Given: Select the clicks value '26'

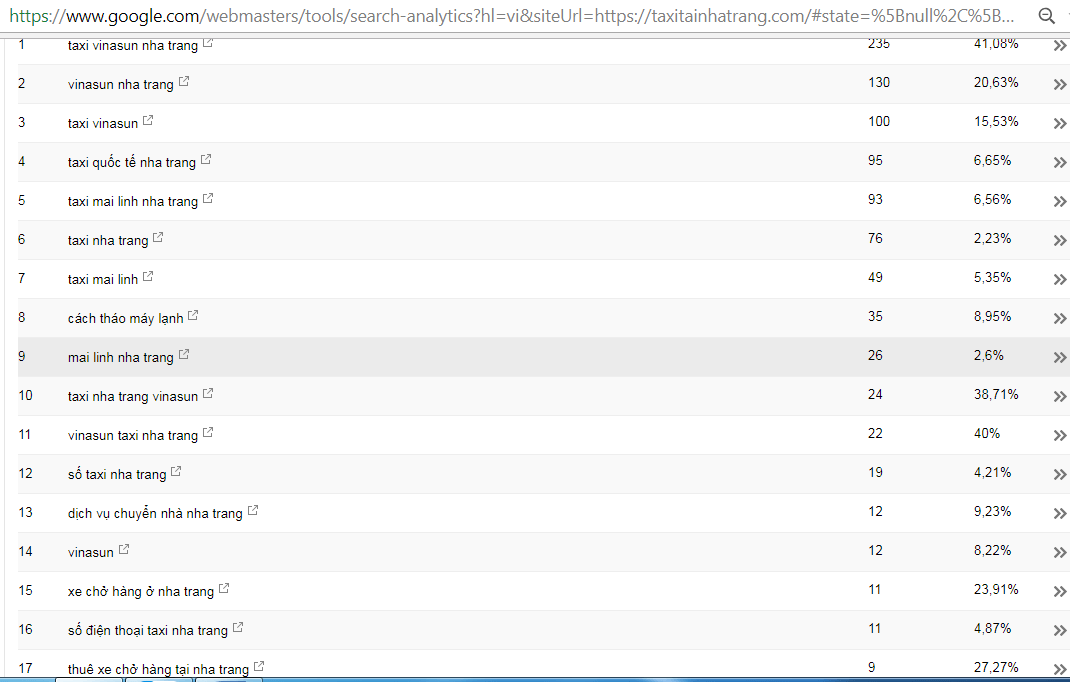Looking at the screenshot, I should [x=876, y=355].
